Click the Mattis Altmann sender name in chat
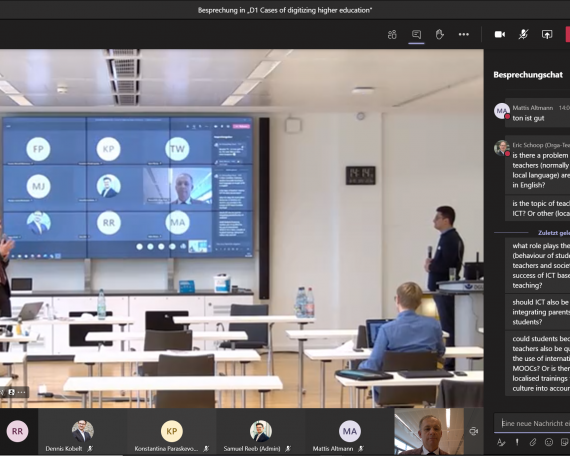Image resolution: width=570 pixels, height=456 pixels. (x=533, y=108)
